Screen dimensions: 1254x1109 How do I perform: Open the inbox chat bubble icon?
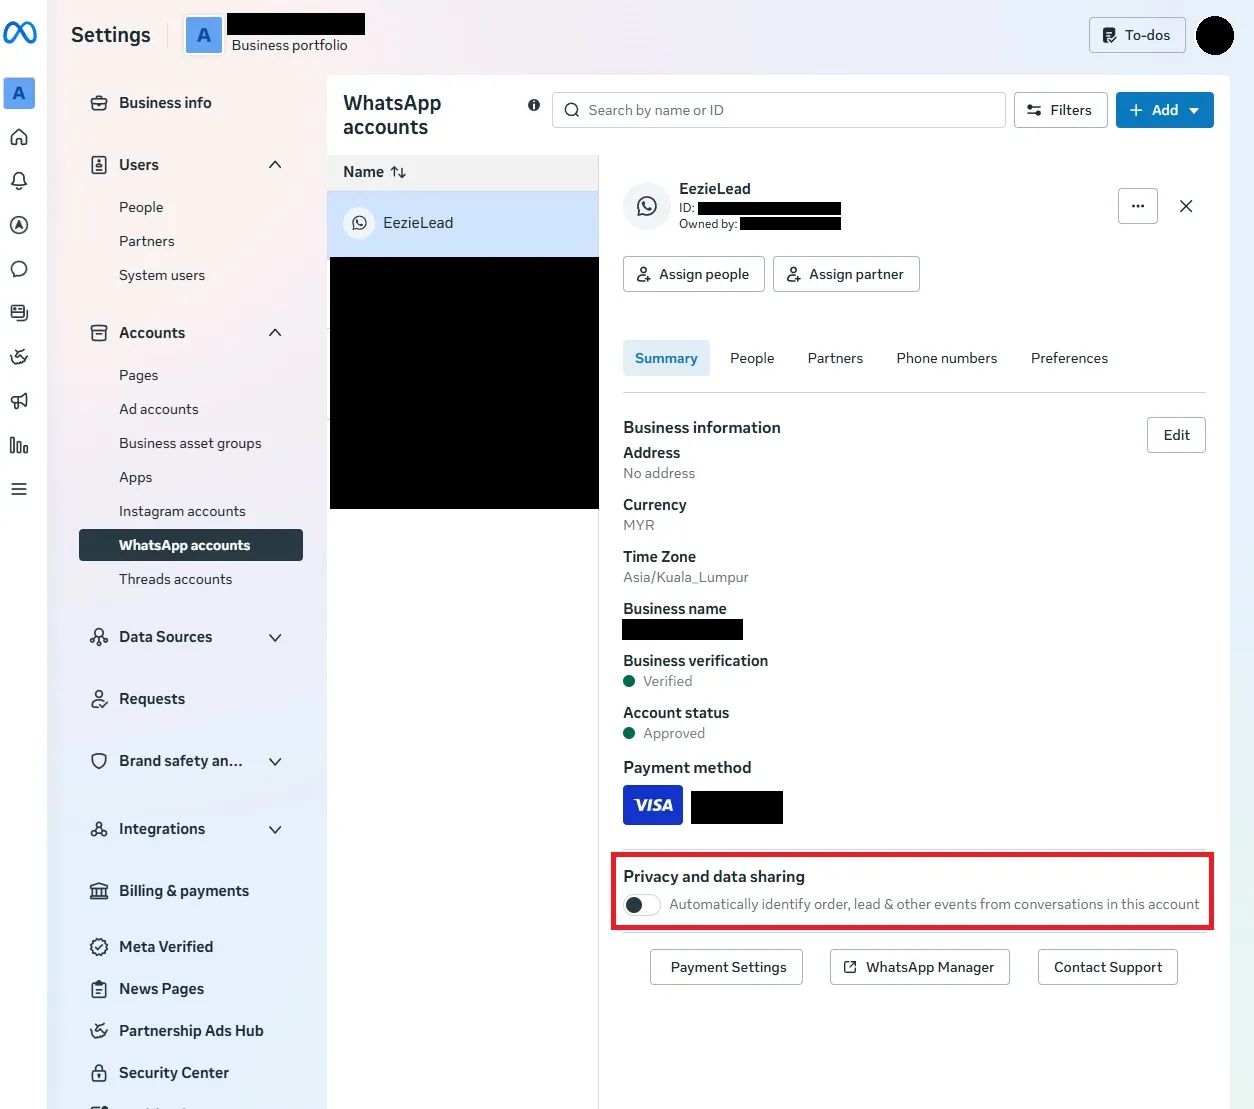(19, 269)
